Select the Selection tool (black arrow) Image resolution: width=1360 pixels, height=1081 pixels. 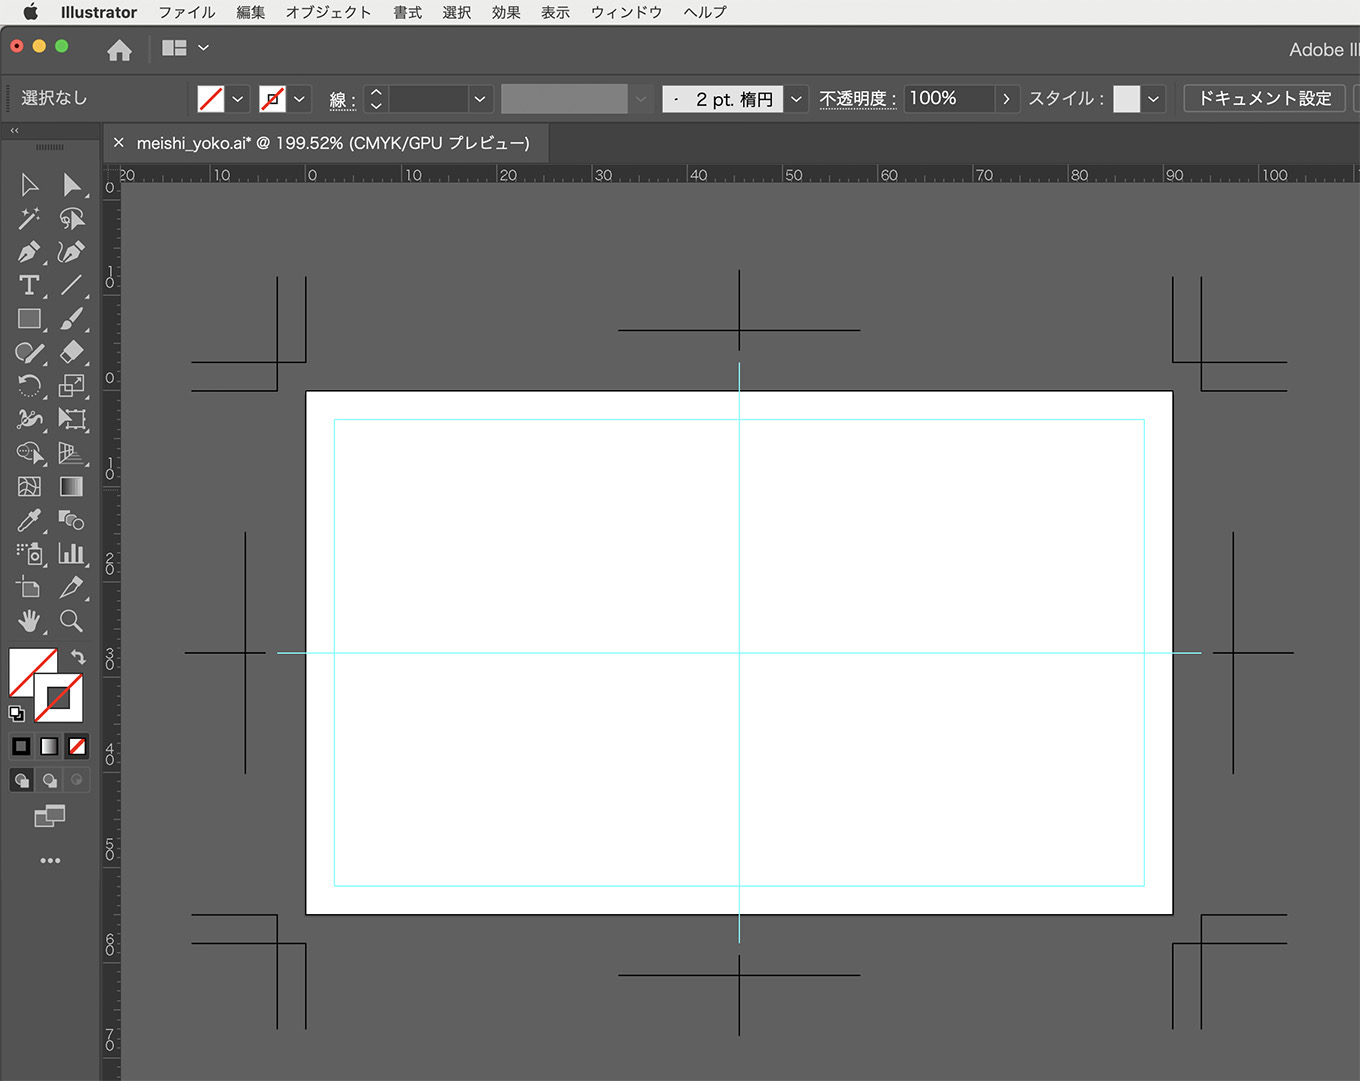click(29, 185)
